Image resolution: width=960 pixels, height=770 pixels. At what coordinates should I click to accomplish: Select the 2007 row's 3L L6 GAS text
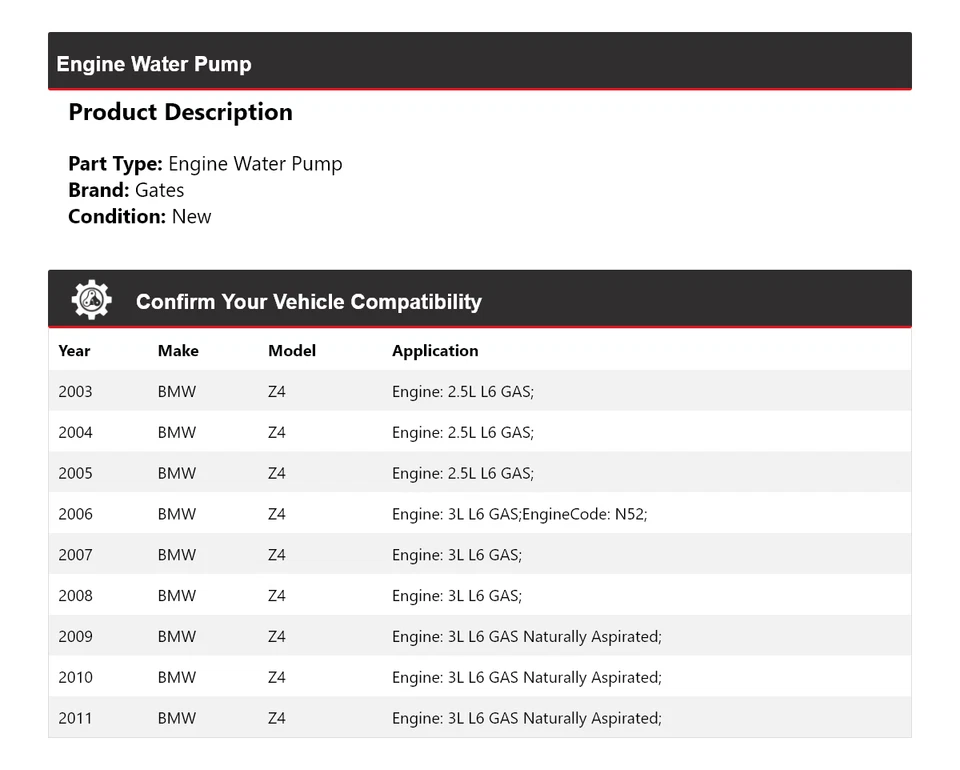tap(456, 555)
